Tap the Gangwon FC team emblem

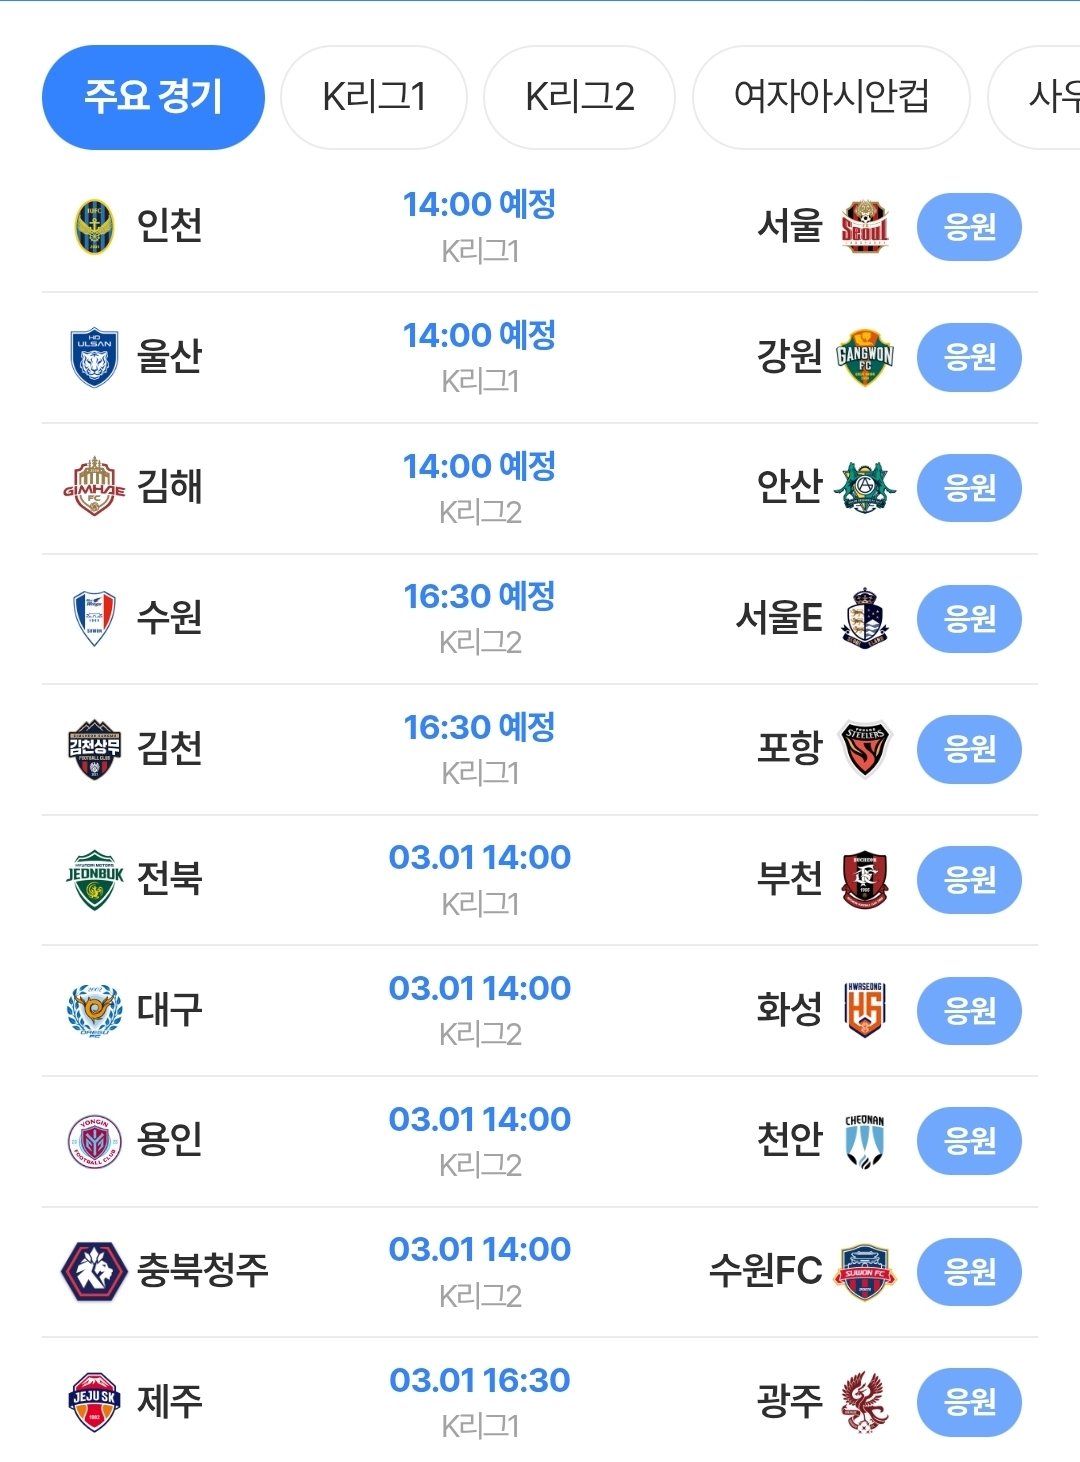[x=865, y=357]
